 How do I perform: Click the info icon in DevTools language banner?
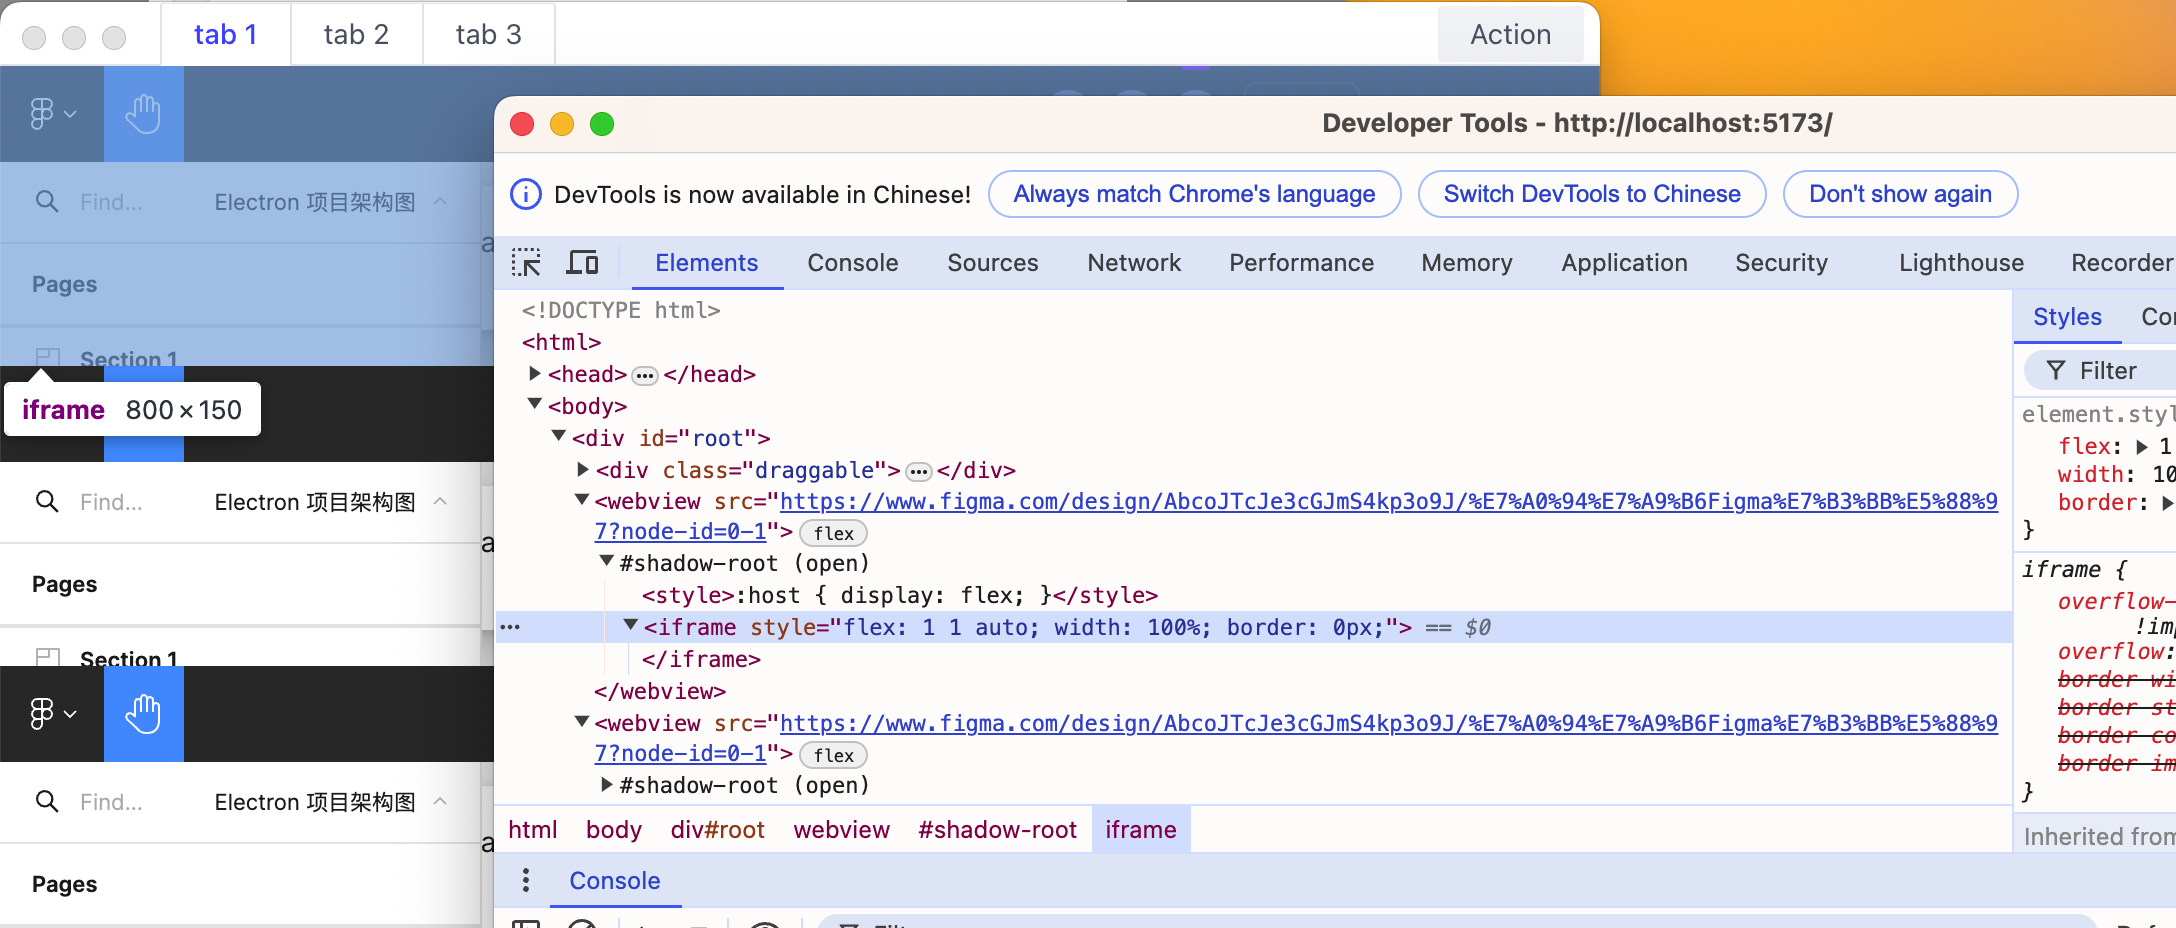526,194
